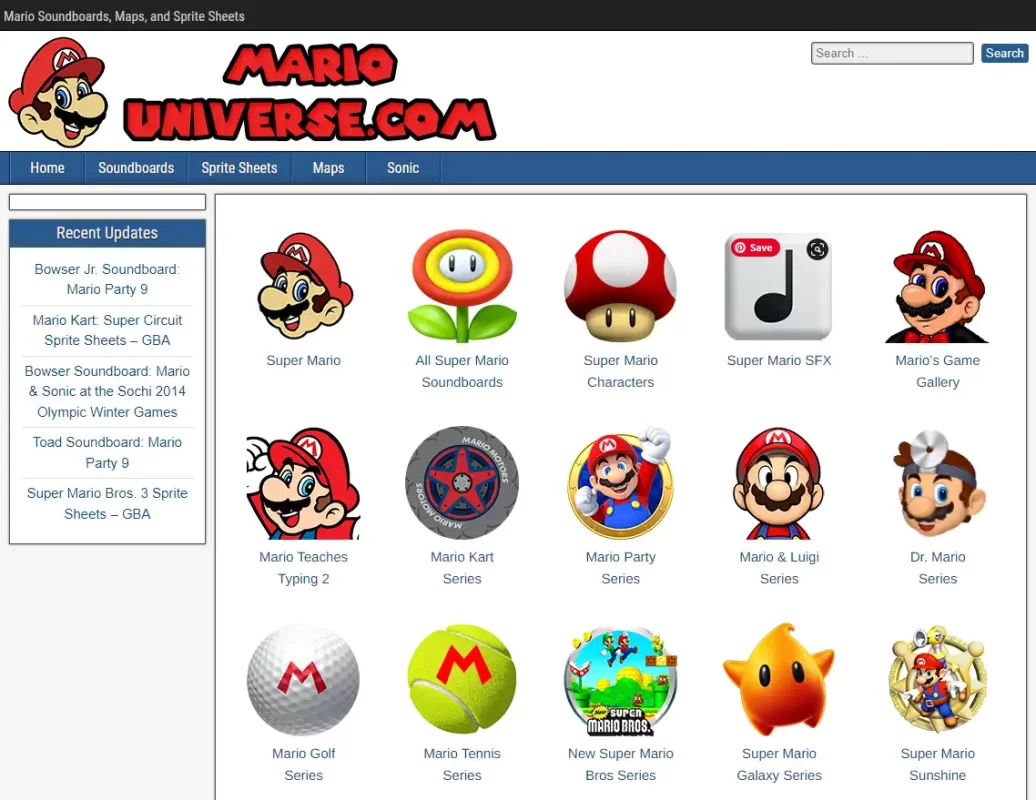Open the Mario Tennis ball icon
This screenshot has width=1036, height=800.
tap(462, 680)
